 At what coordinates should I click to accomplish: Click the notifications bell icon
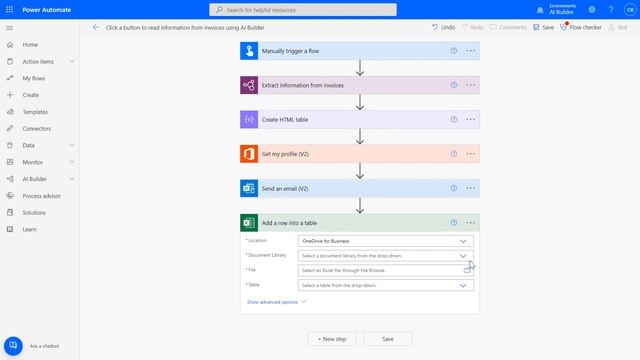click(540, 10)
